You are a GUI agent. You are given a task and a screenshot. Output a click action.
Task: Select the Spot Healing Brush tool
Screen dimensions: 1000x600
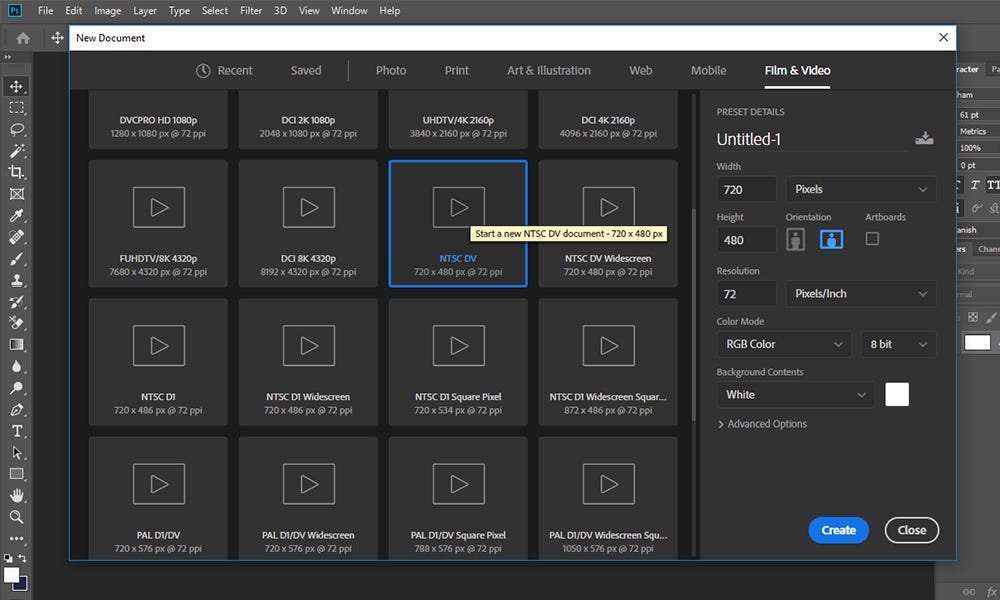point(17,237)
